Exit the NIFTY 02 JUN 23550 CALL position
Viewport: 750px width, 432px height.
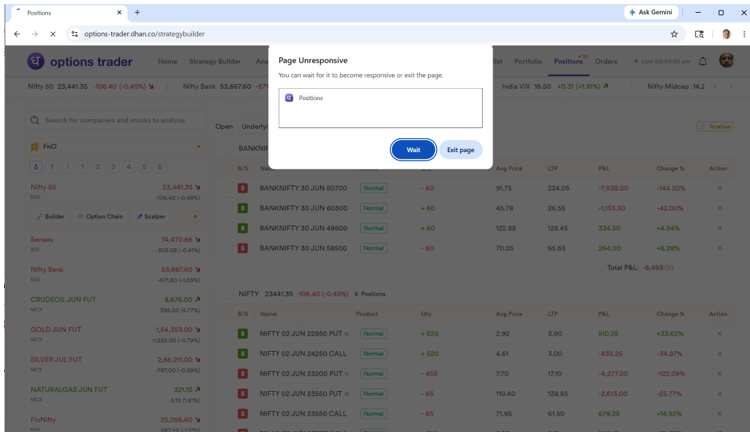coord(719,414)
